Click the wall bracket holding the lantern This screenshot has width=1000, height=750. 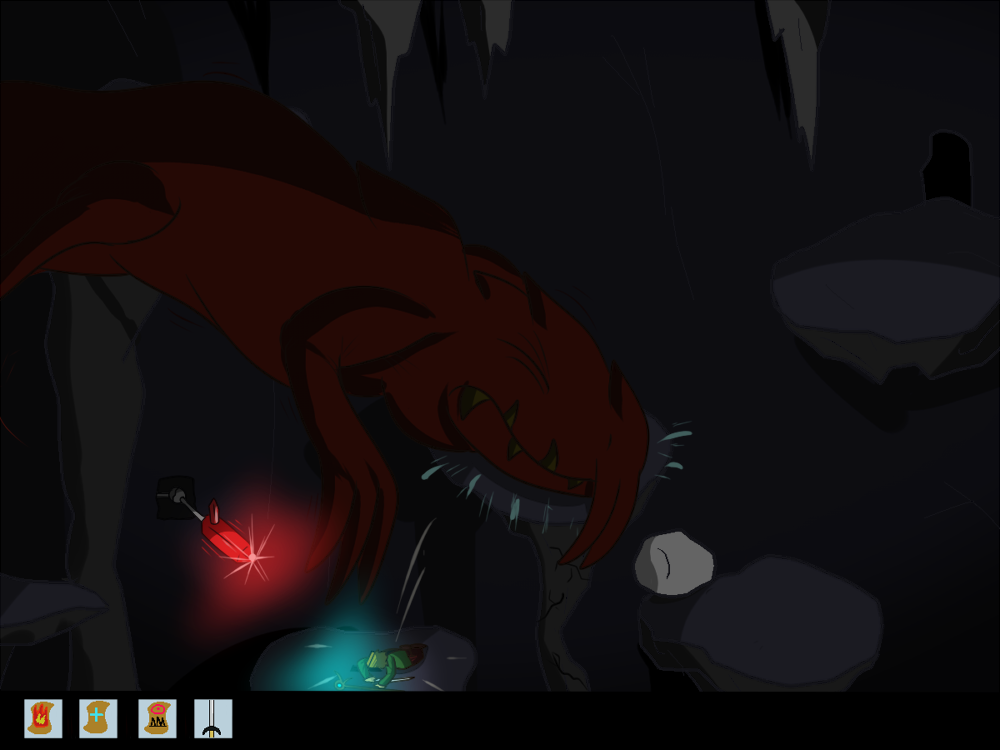coord(174,497)
